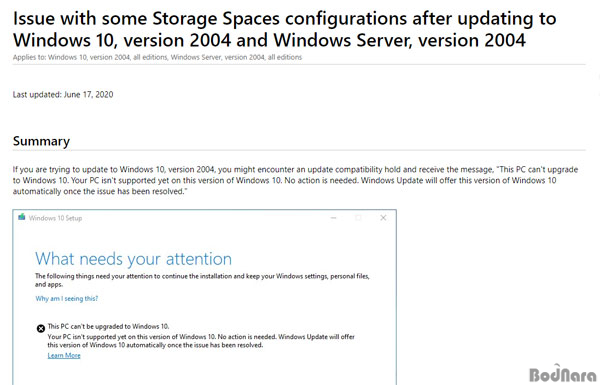Click 'Your PC isn't supported yet' dialog text
Viewport: 600px width, 385px height.
pos(201,341)
